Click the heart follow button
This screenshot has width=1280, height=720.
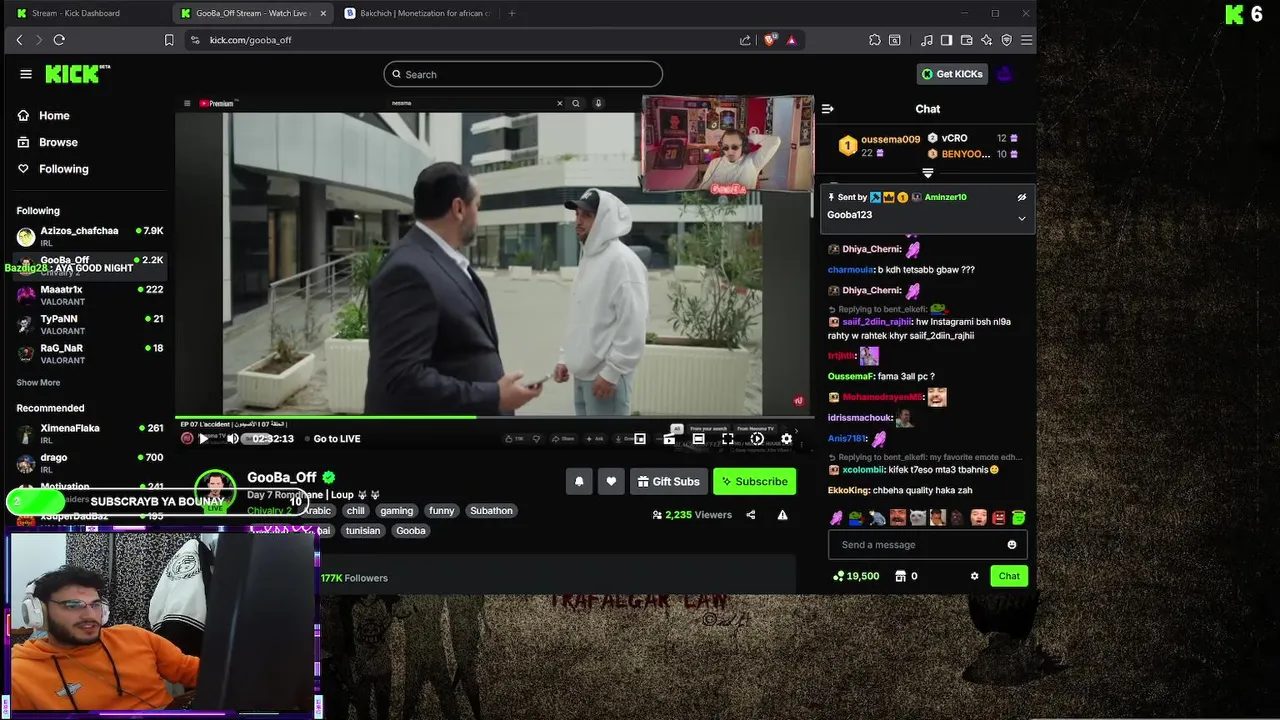[611, 481]
